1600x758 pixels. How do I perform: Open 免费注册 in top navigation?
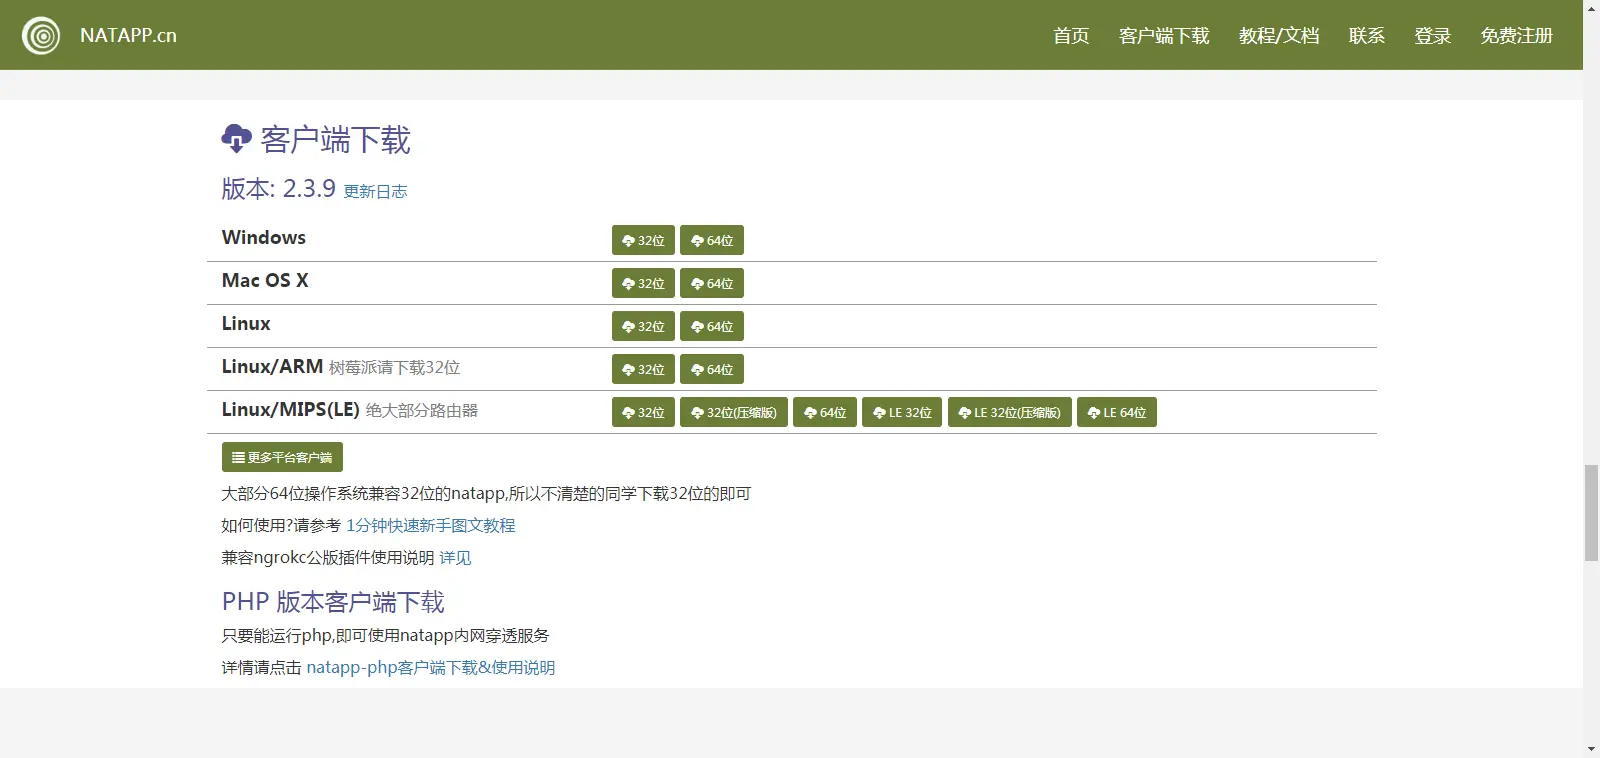pyautogui.click(x=1517, y=36)
